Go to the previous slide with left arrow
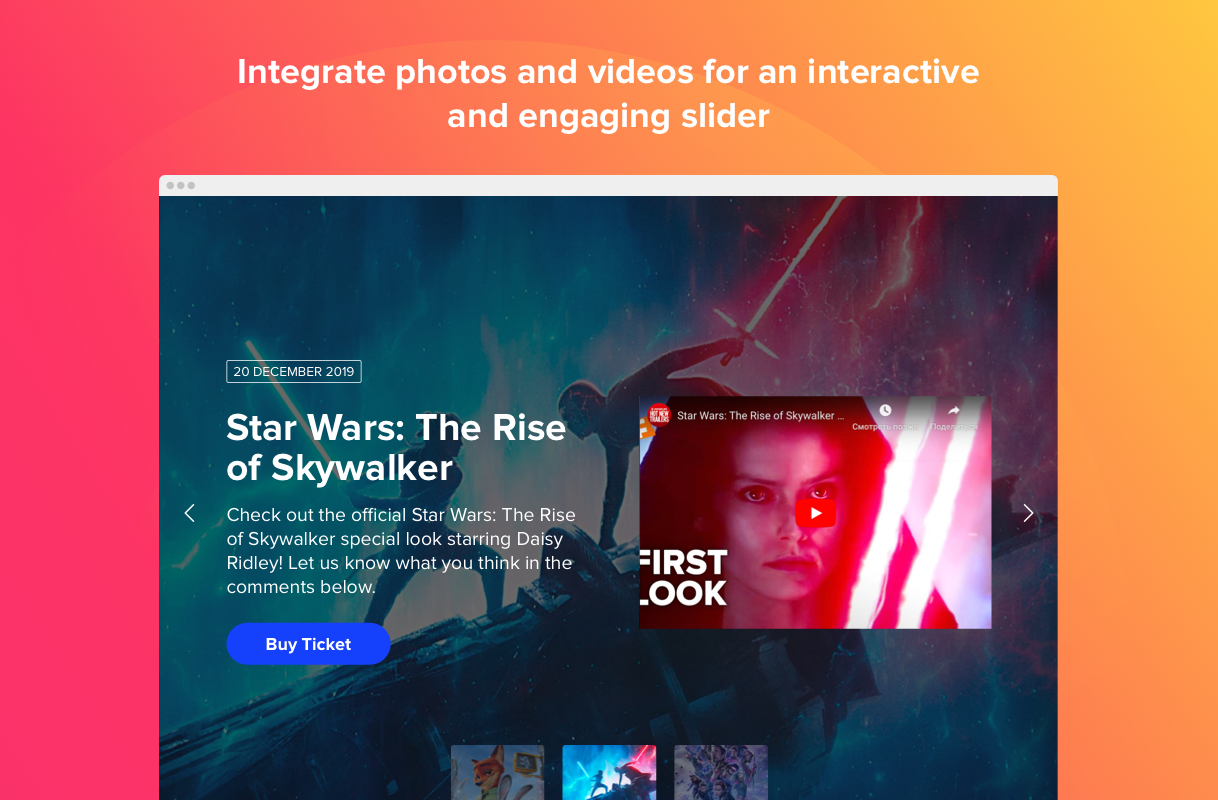The height and width of the screenshot is (800, 1218). [189, 513]
